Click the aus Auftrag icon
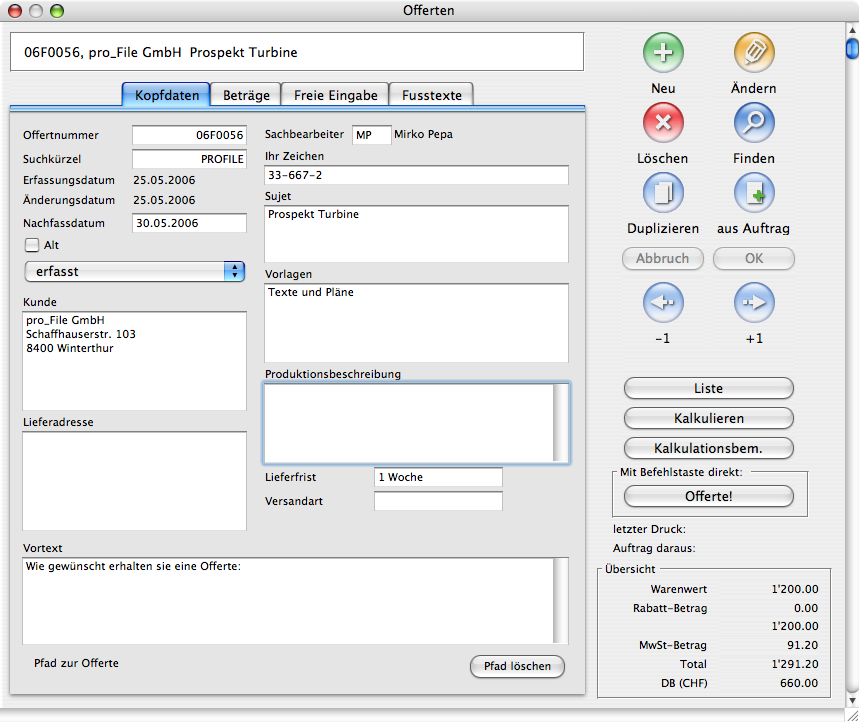Image resolution: width=859 pixels, height=722 pixels. pyautogui.click(x=754, y=193)
